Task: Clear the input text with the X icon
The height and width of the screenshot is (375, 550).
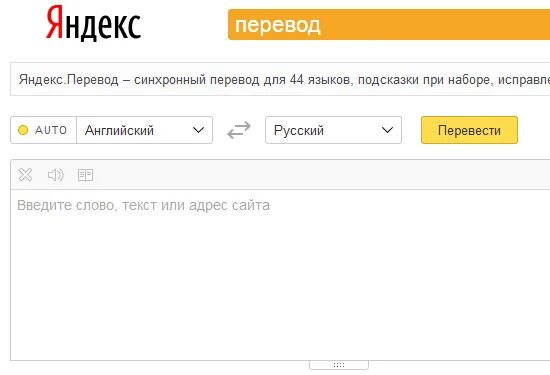Action: (25, 175)
